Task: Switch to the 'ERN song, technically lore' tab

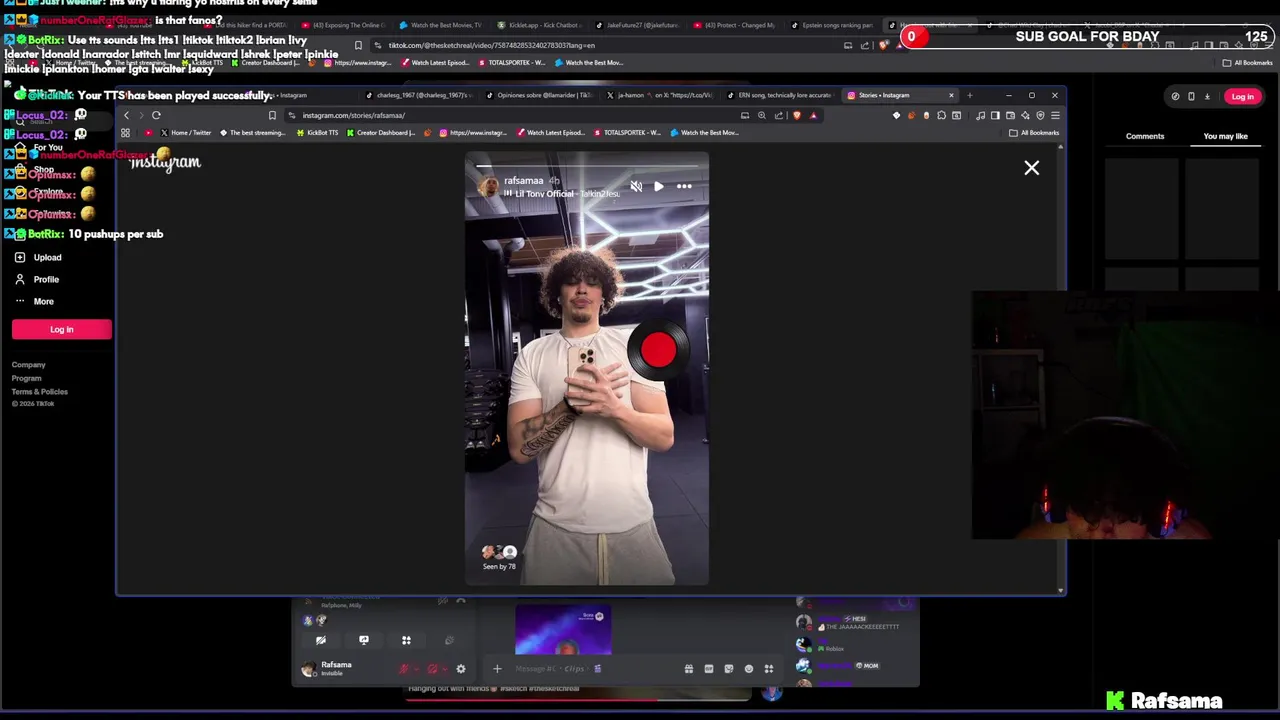Action: point(780,95)
